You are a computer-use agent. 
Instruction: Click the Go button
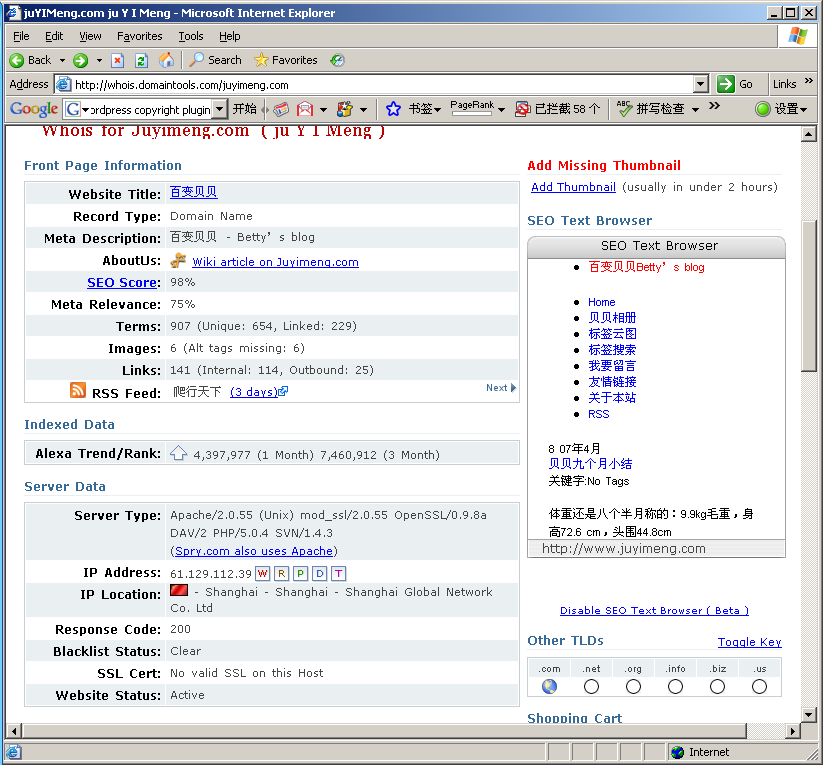click(x=735, y=84)
